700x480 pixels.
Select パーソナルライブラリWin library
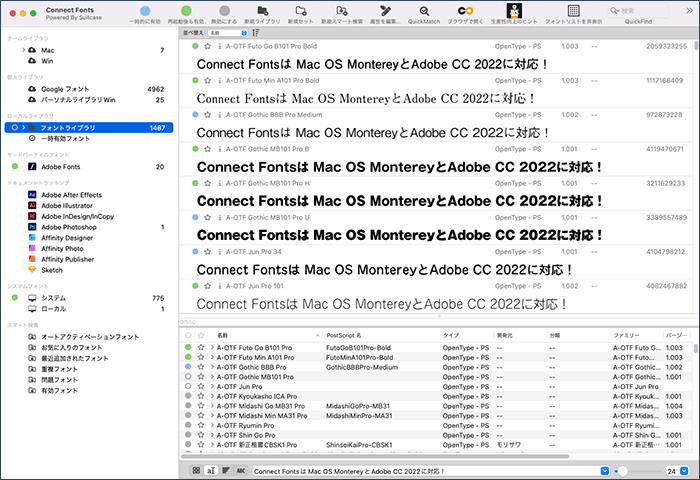point(78,100)
